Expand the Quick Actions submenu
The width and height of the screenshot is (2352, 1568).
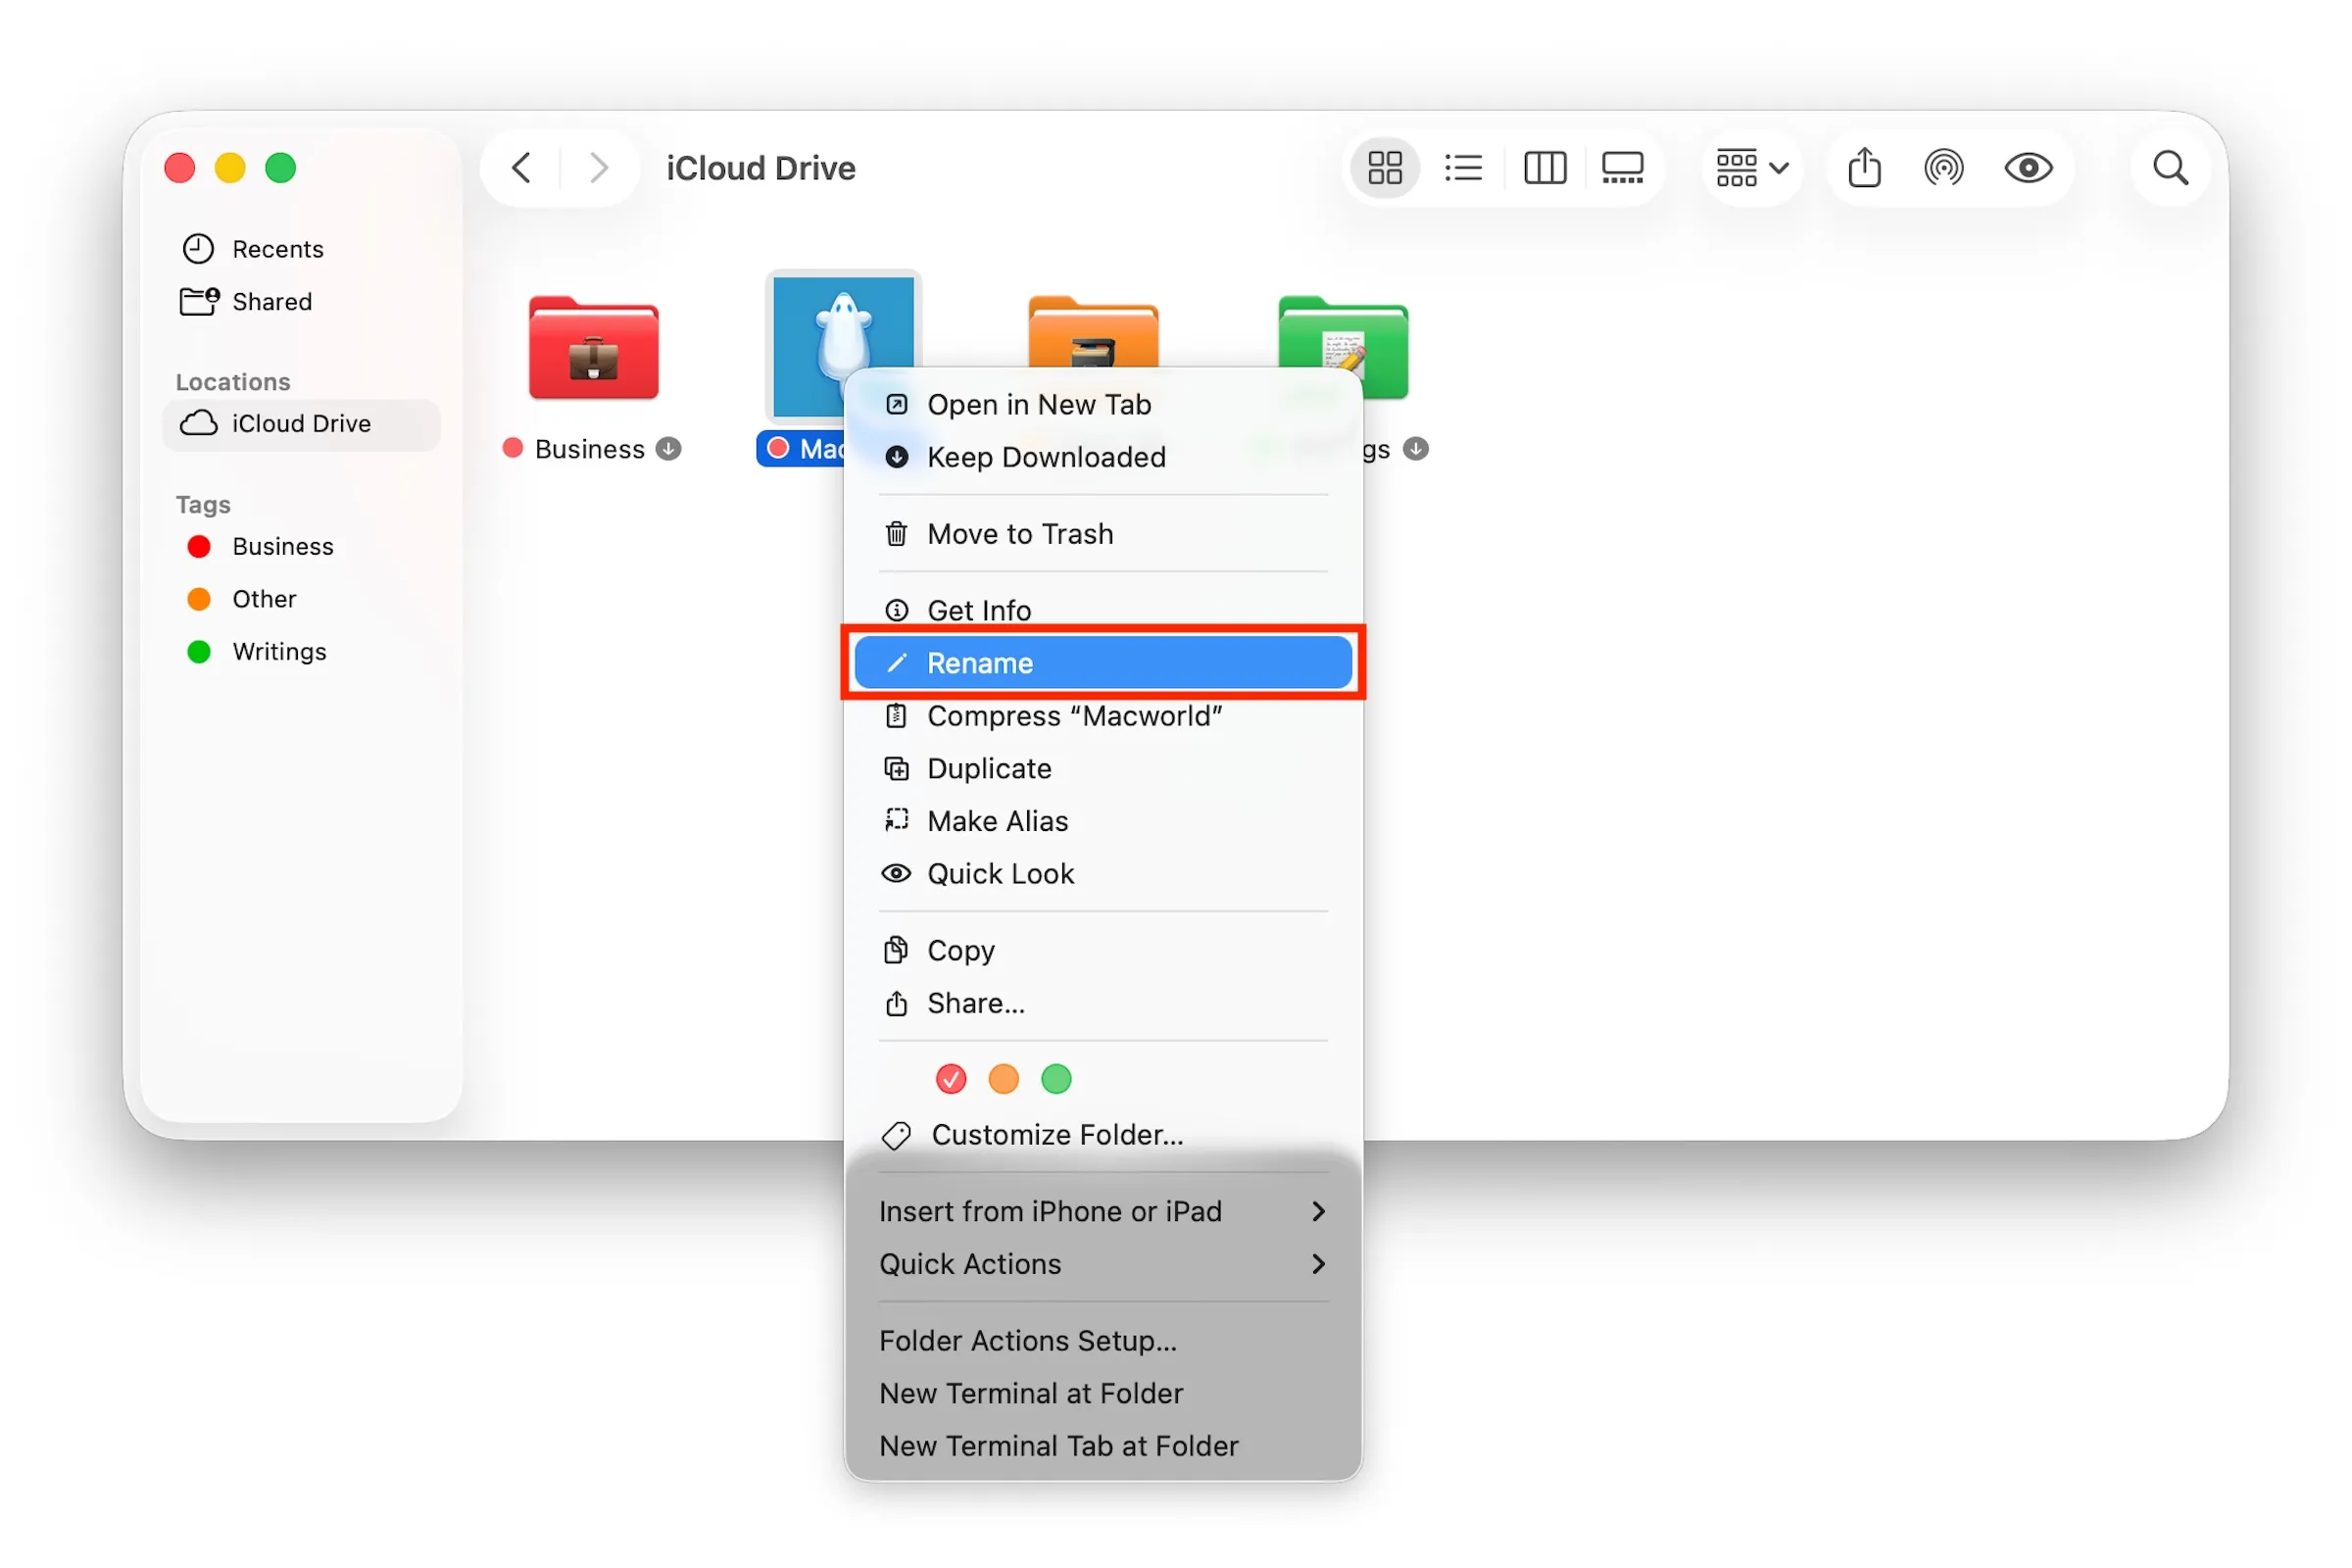1100,1264
